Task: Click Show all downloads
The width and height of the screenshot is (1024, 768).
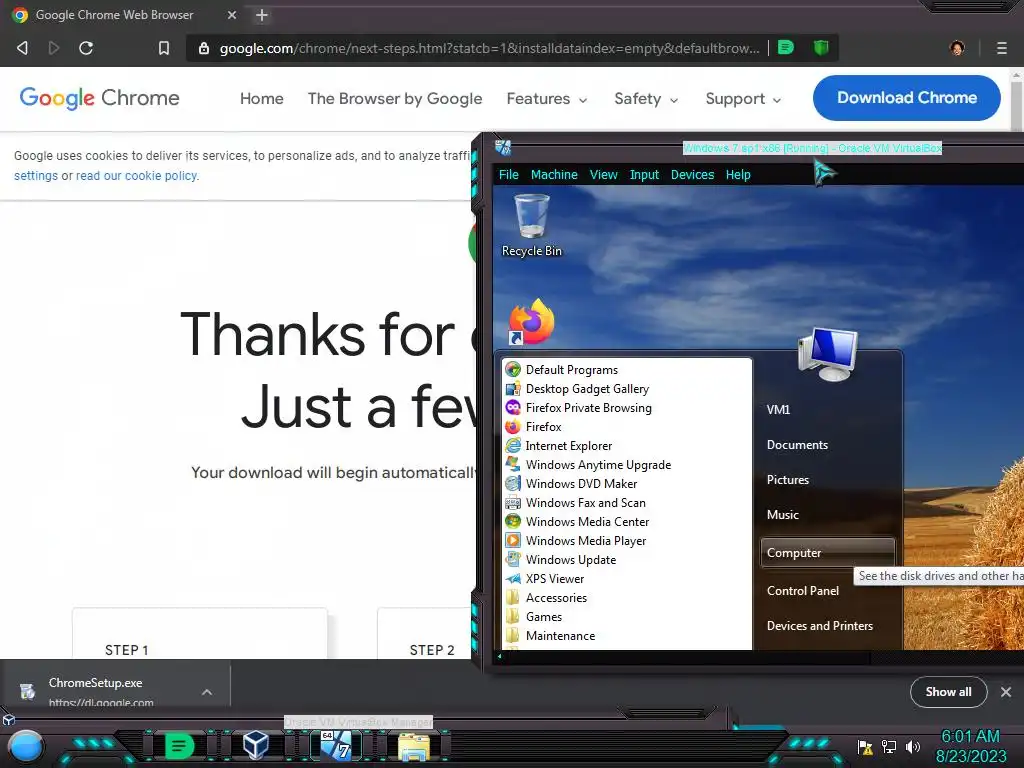Action: pos(948,692)
